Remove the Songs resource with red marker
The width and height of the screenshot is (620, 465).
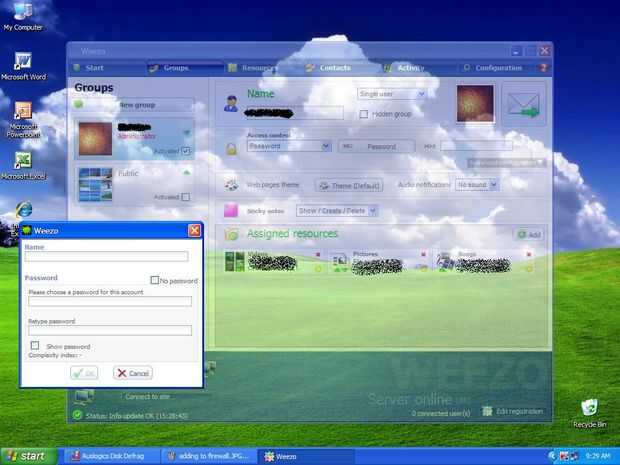[529, 254]
